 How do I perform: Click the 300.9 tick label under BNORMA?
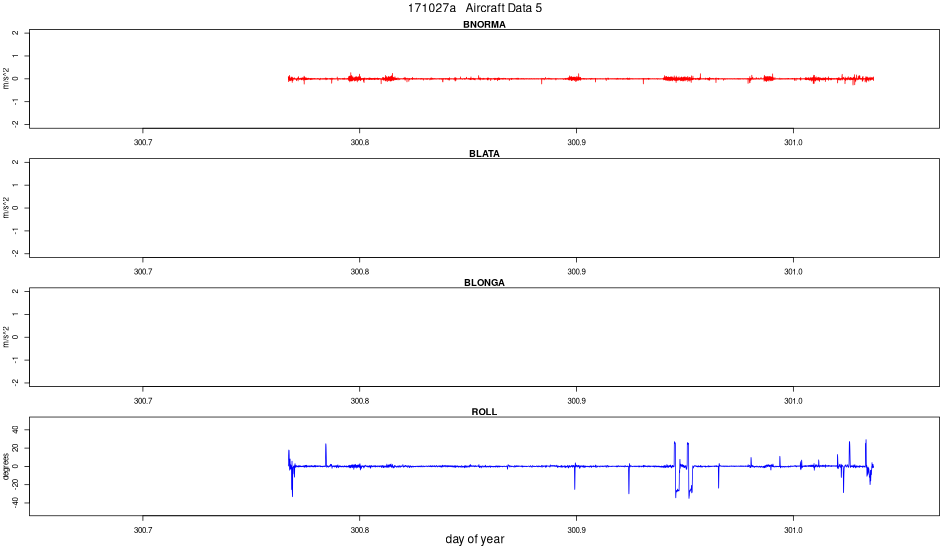coord(576,142)
